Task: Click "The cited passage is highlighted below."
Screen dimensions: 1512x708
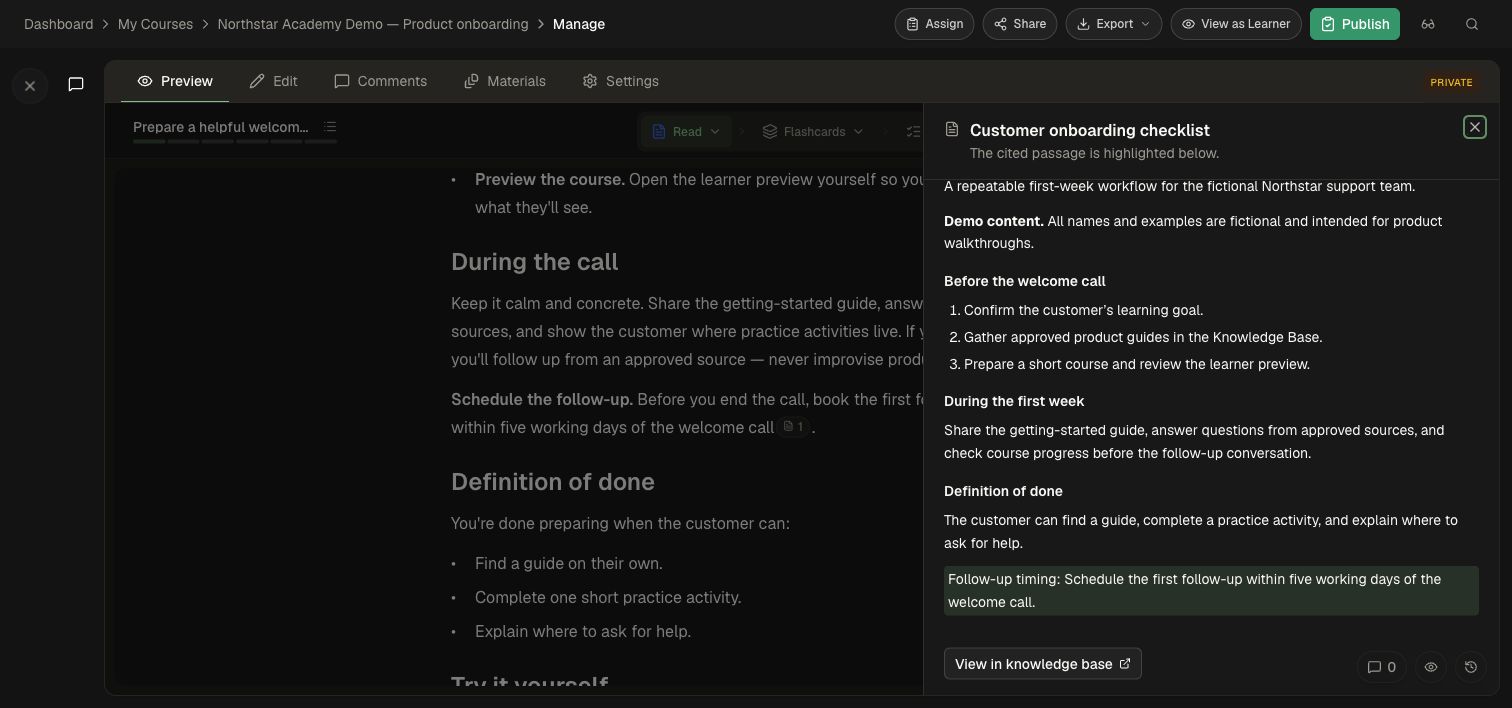Action: [x=1094, y=153]
